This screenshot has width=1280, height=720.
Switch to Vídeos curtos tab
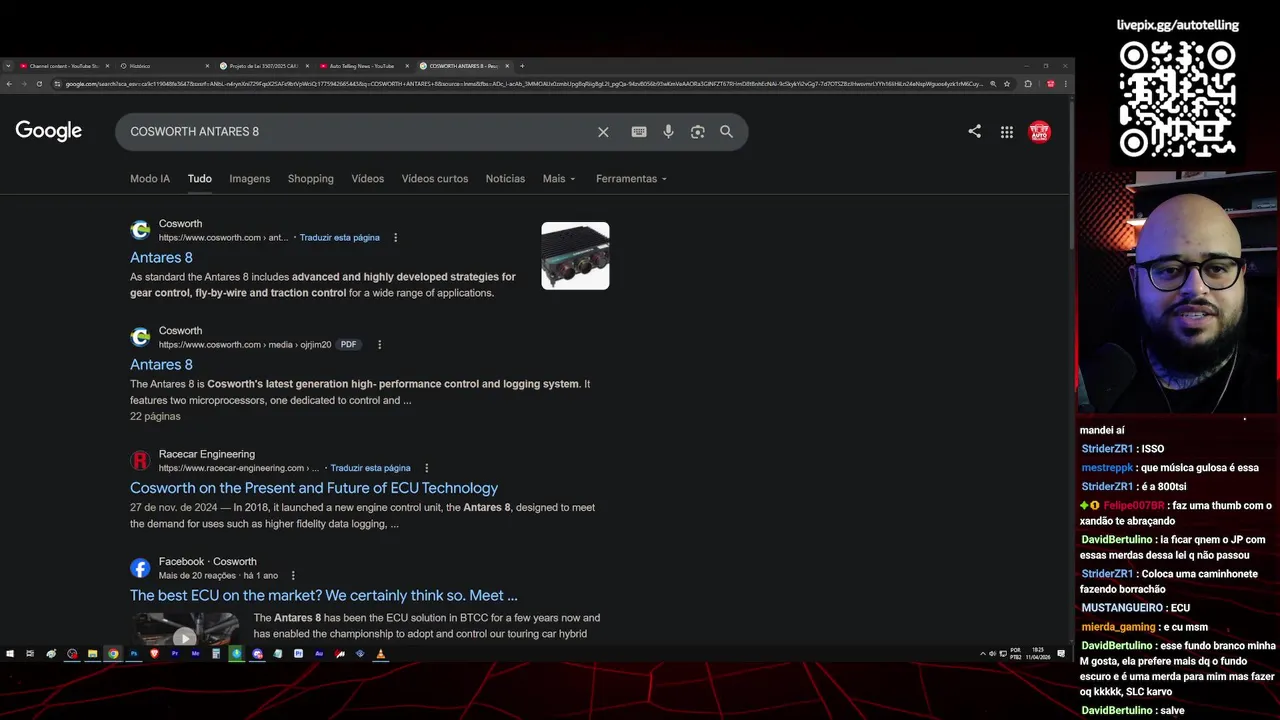(435, 179)
